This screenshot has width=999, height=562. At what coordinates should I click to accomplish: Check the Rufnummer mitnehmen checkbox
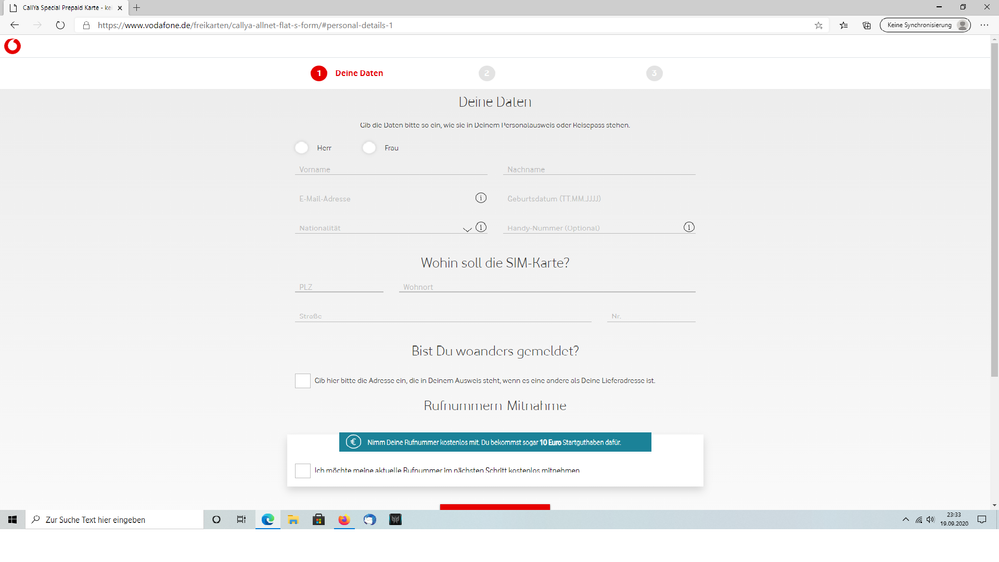tap(303, 470)
